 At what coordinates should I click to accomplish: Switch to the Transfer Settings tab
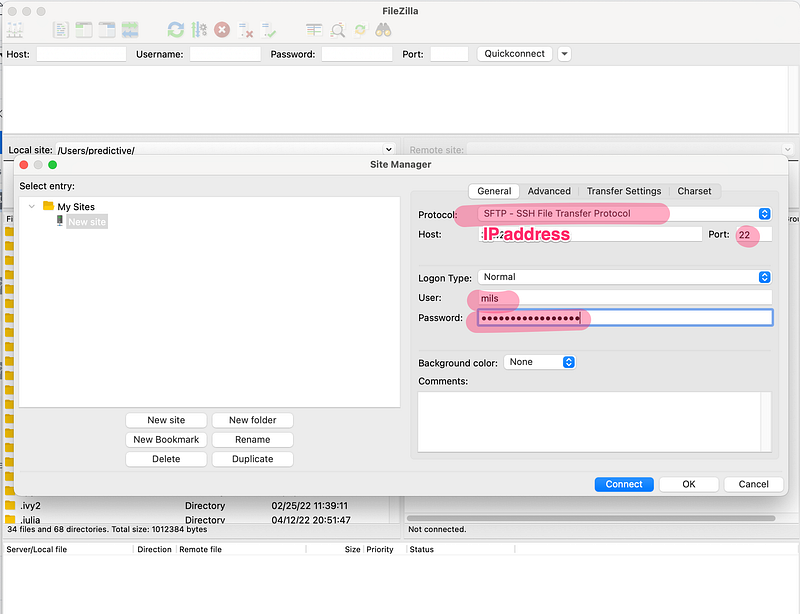[x=623, y=191]
